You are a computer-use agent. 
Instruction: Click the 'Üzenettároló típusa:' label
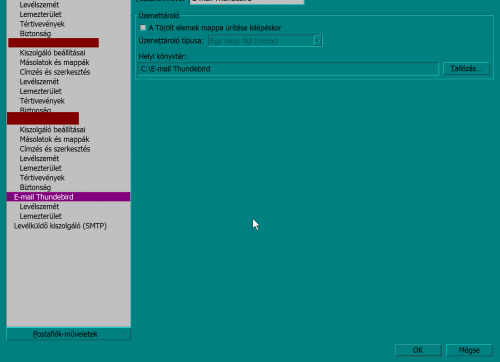(x=171, y=41)
